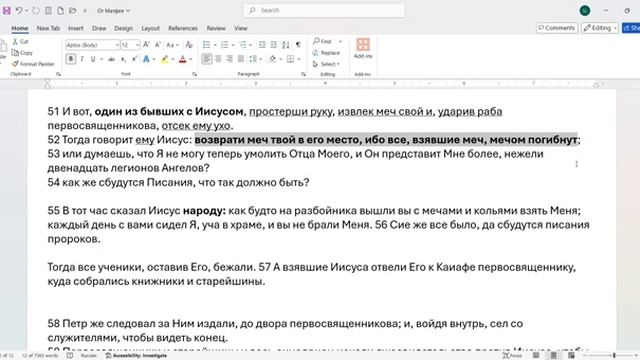Apply numbered list formatting
The height and width of the screenshot is (360, 640).
pos(224,45)
